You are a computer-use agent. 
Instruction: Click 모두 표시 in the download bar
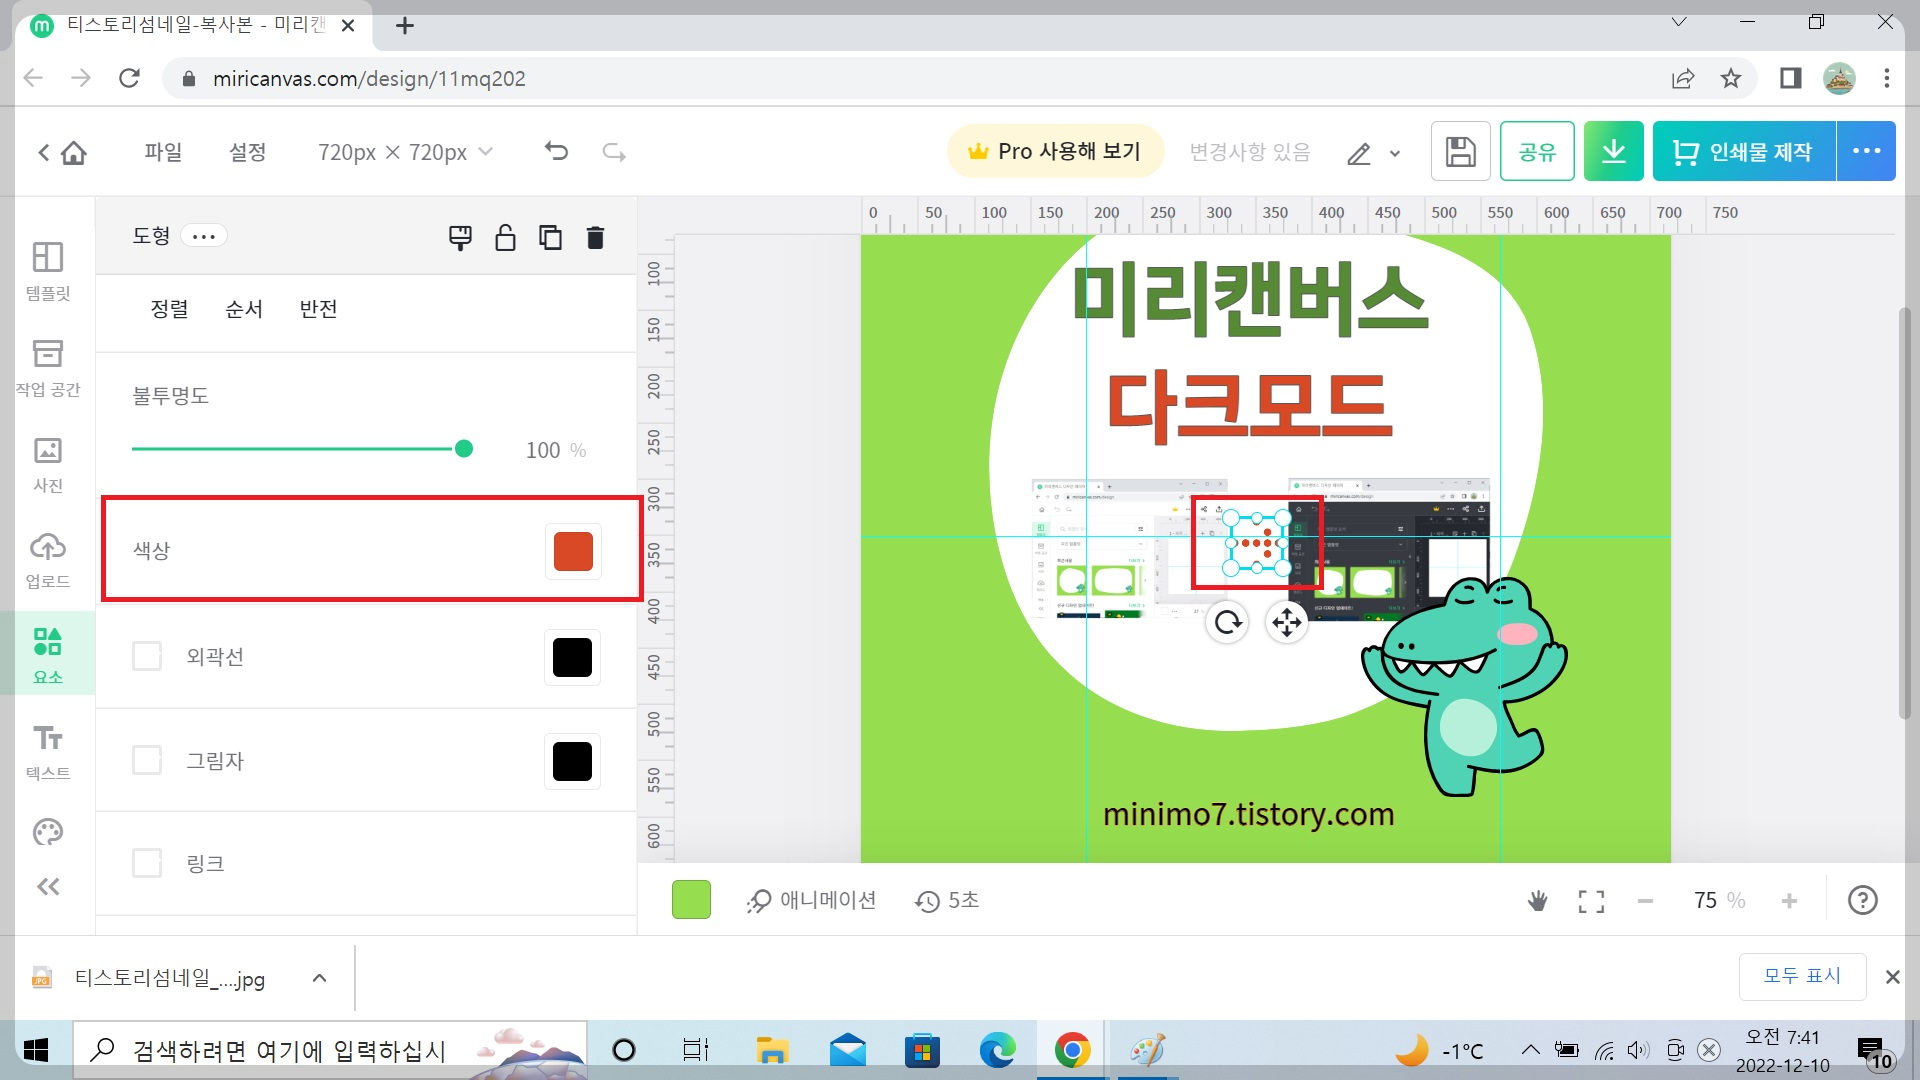pyautogui.click(x=1802, y=976)
